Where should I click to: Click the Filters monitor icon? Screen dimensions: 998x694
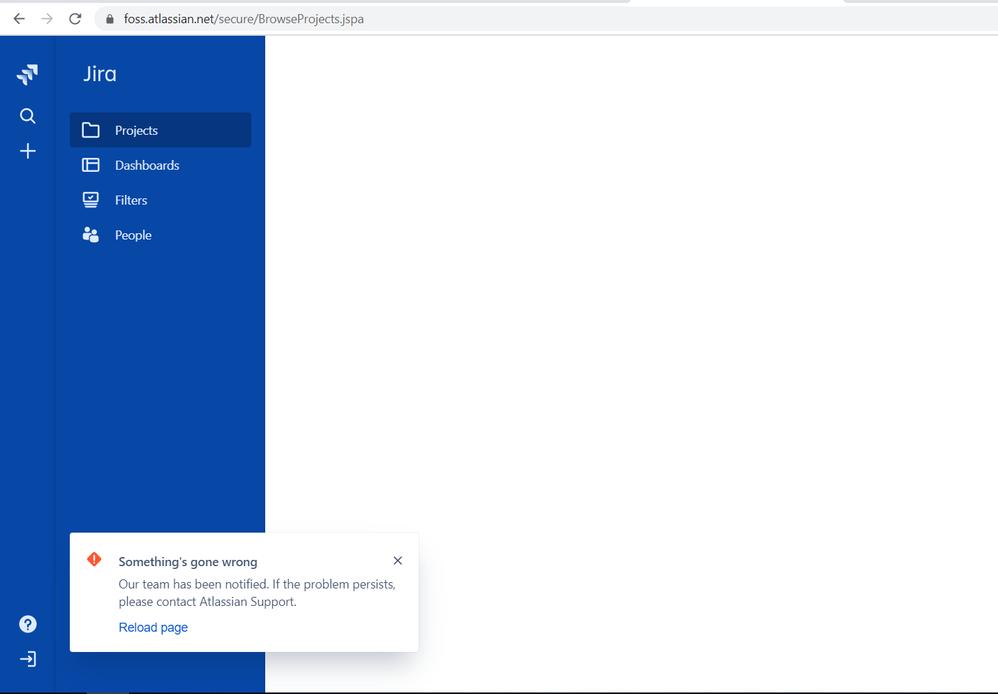[x=90, y=200]
